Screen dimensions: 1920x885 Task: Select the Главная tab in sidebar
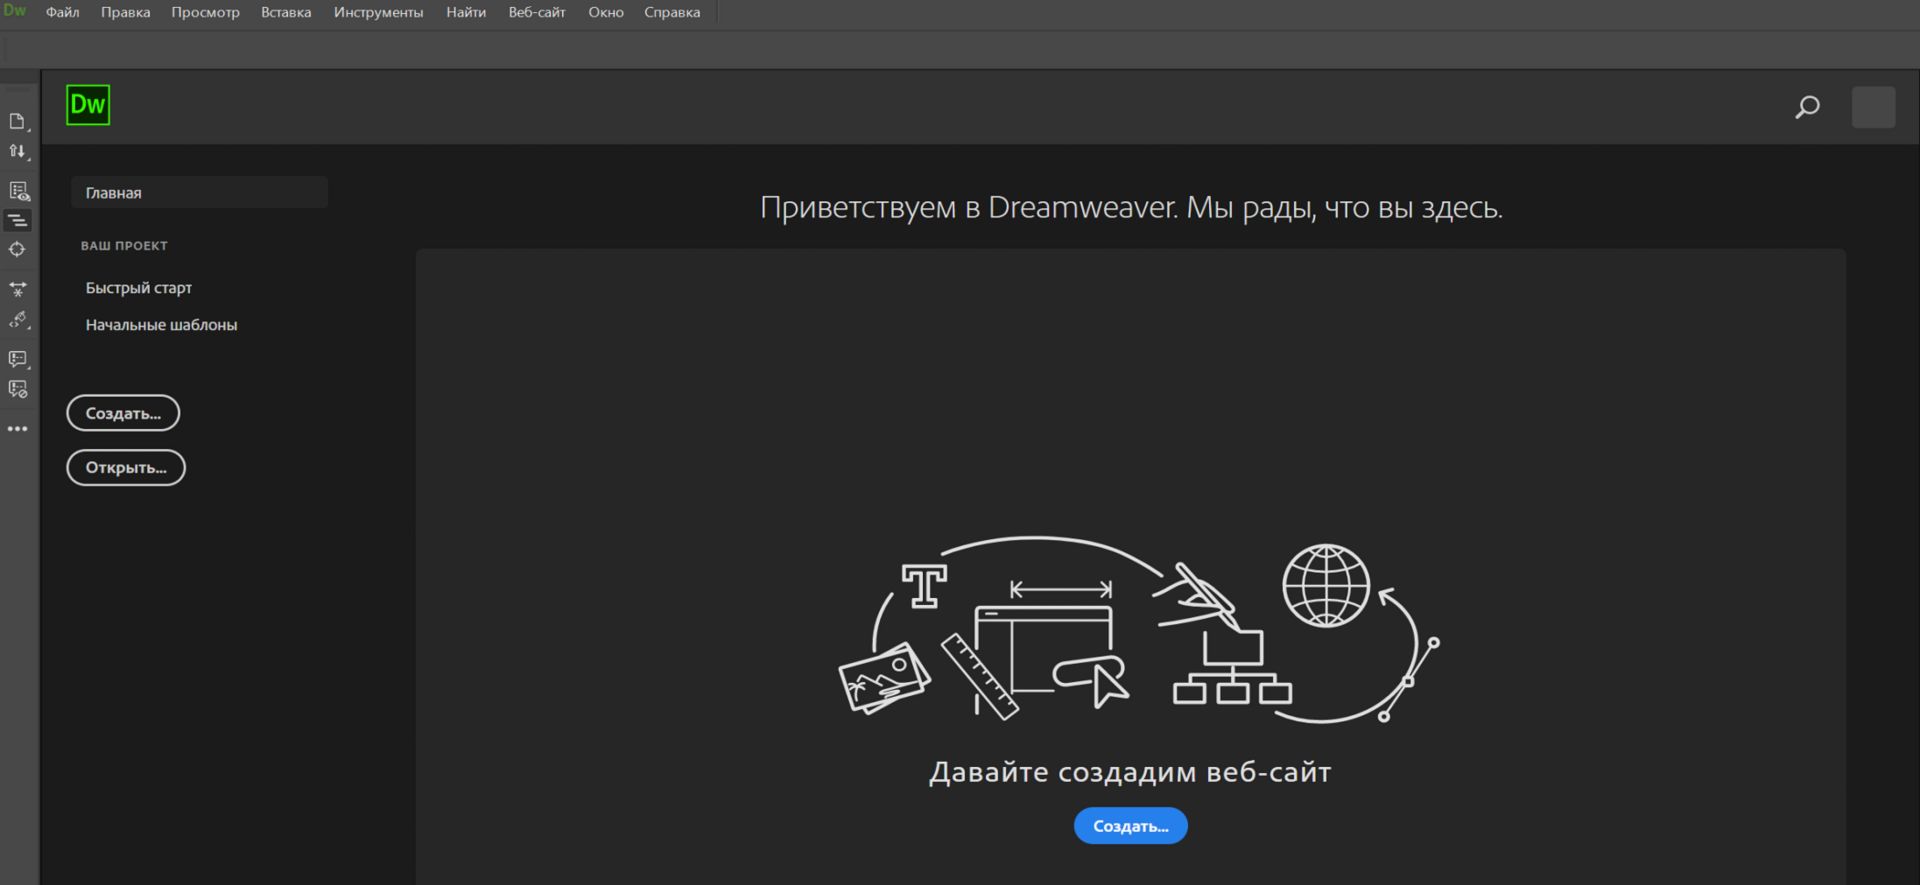(199, 193)
